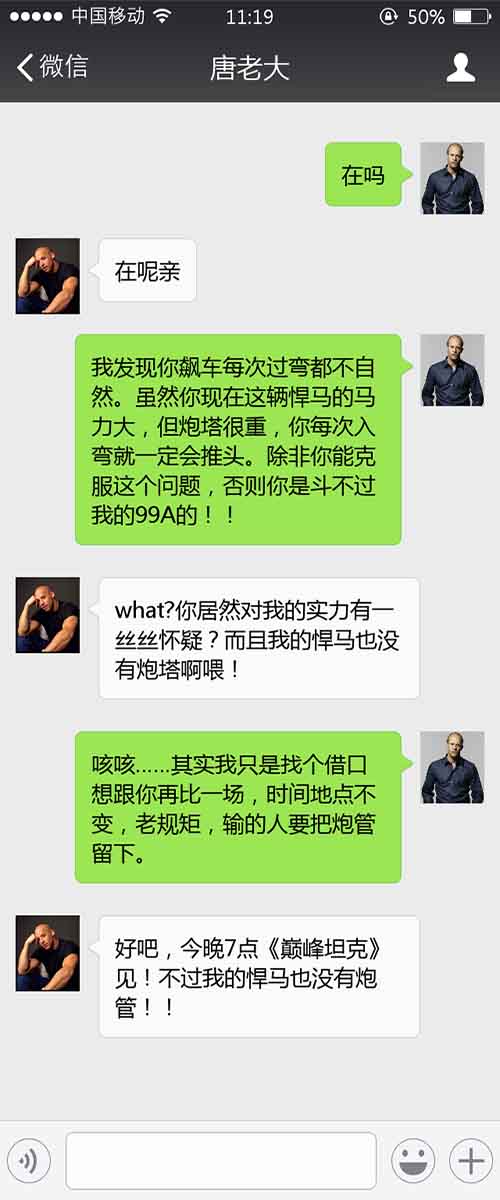
Task: Tap the 咳咳 green message bubble
Action: pyautogui.click(x=242, y=807)
